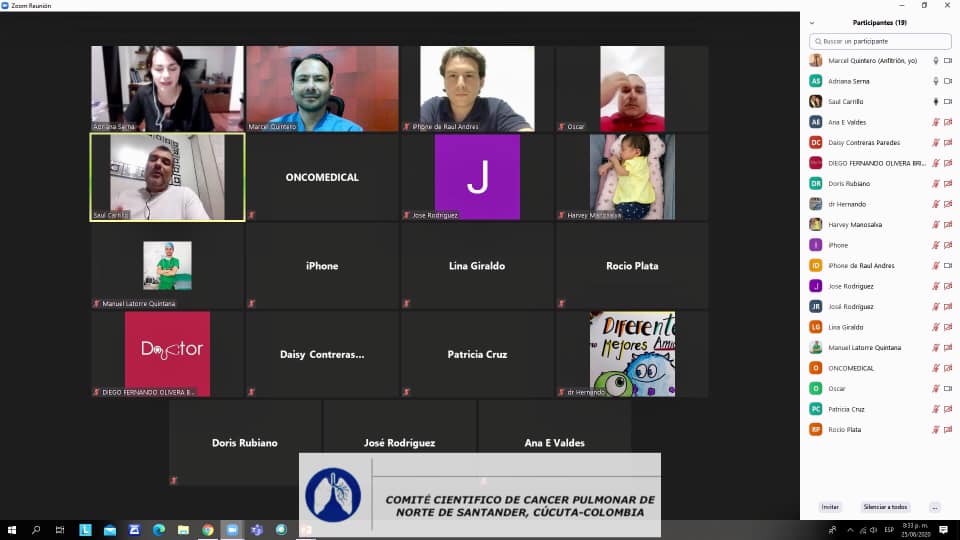Viewport: 960px width, 540px height.
Task: Select the Rocio Plata tile
Action: click(x=632, y=266)
